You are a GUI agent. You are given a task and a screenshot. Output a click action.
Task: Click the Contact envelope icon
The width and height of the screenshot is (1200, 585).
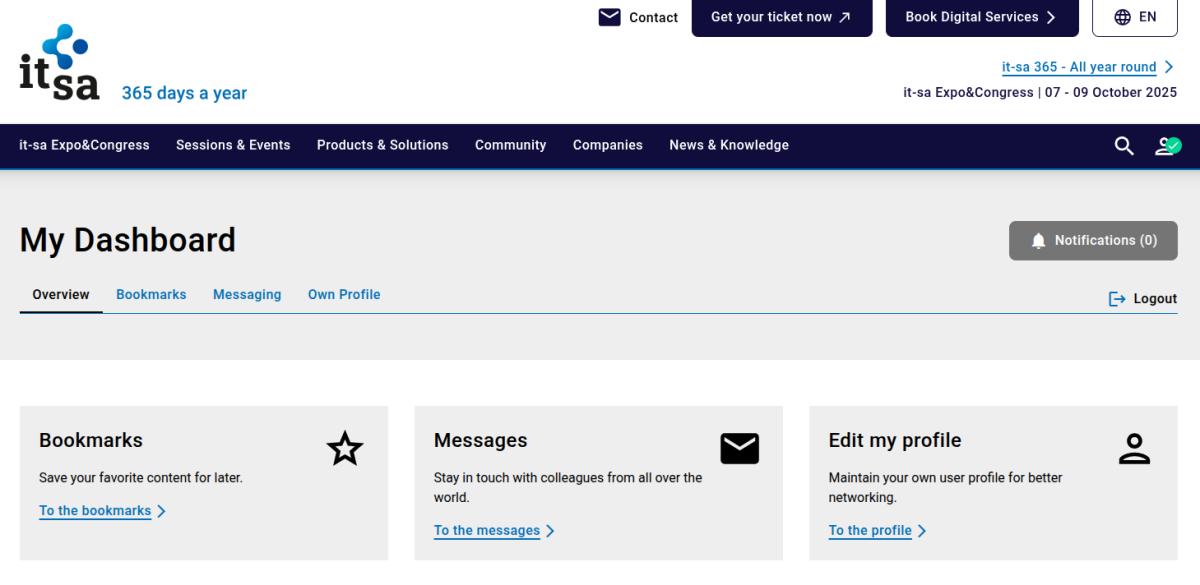(609, 17)
